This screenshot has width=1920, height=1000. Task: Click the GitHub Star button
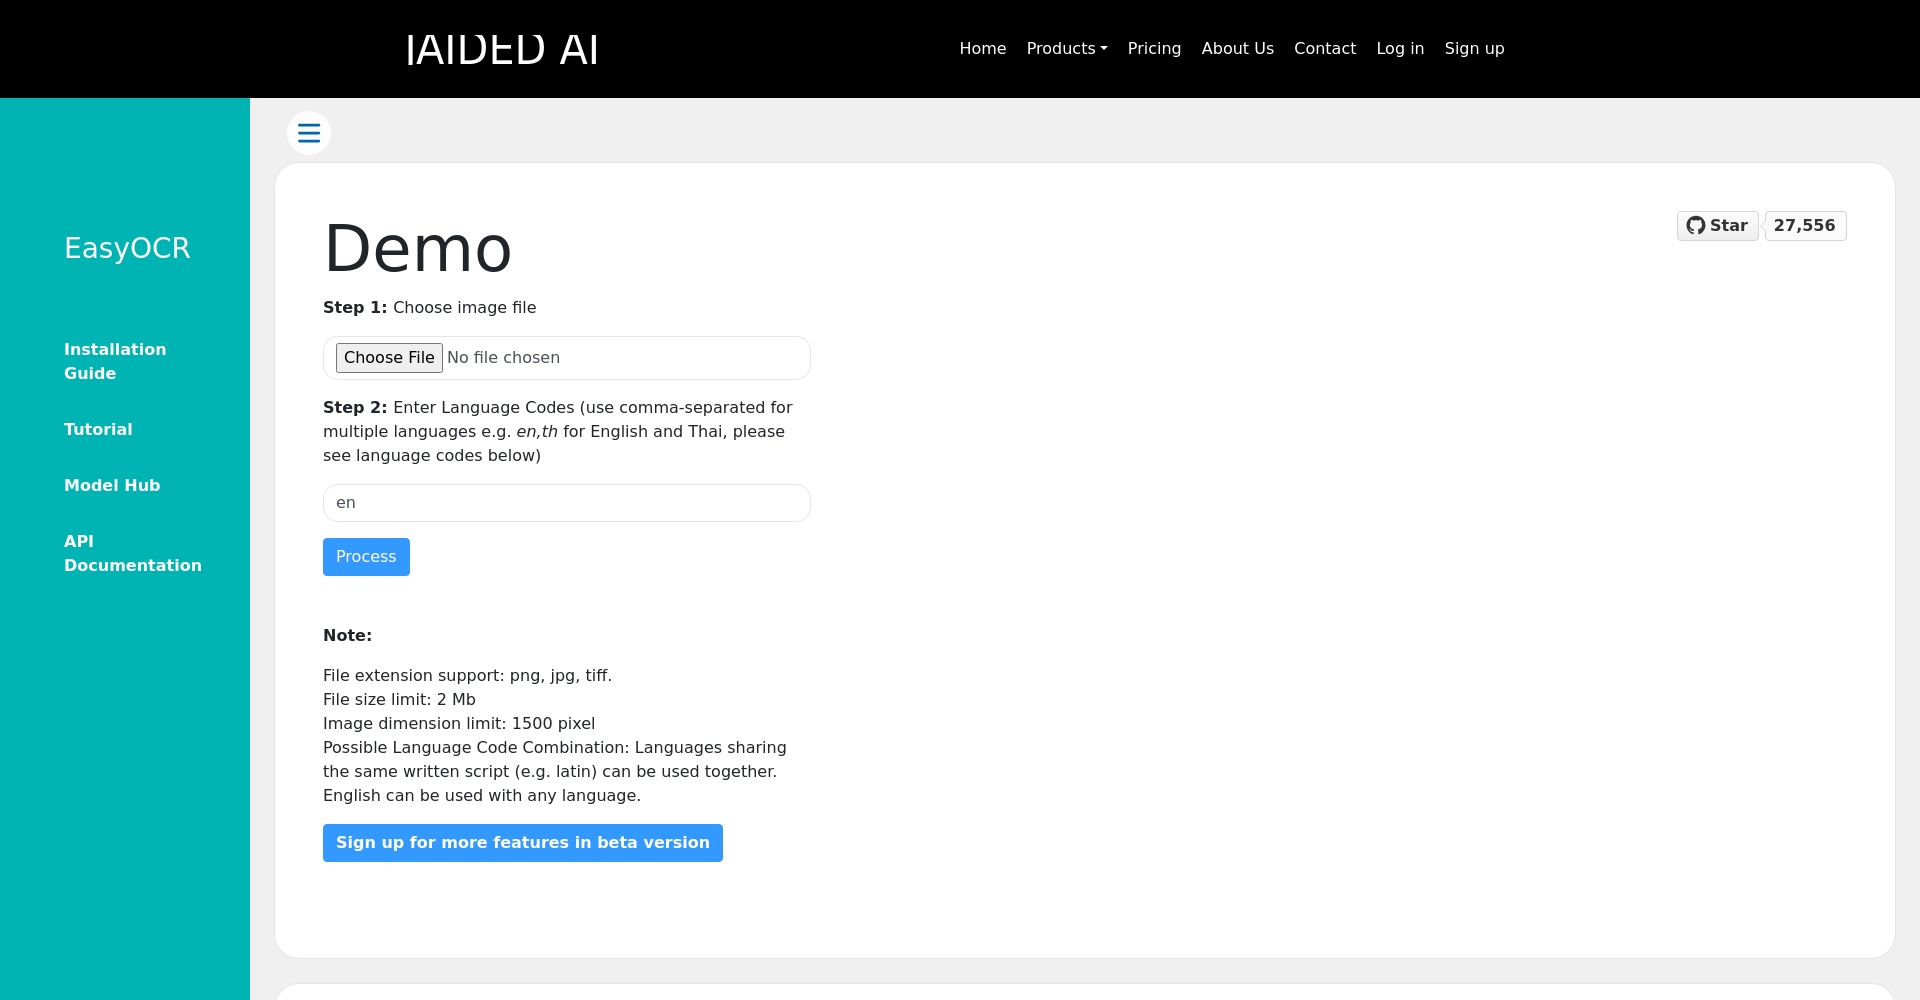1717,226
